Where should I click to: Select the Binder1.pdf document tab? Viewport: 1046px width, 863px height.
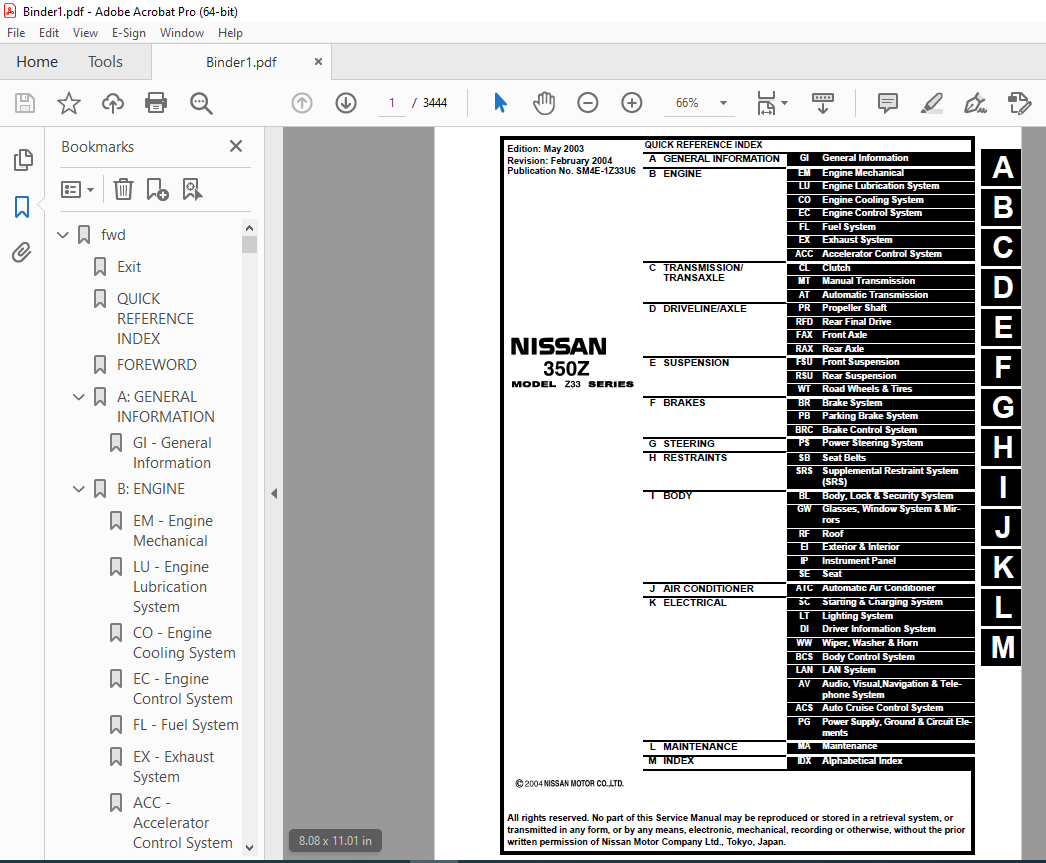(x=241, y=62)
